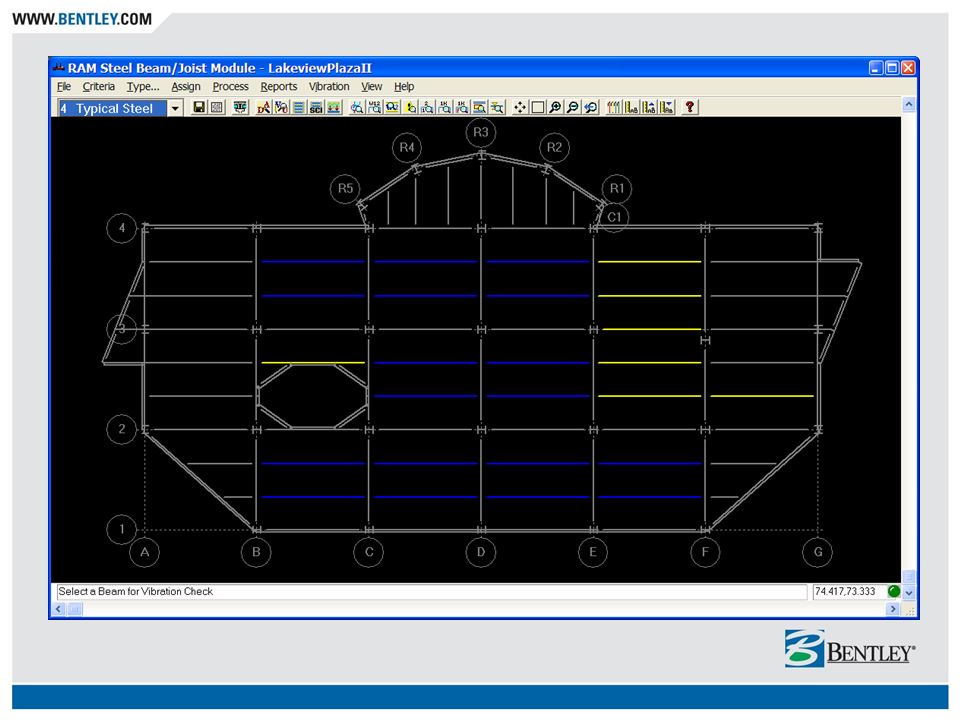Click the Design All 'DA' toolbar icon
The width and height of the screenshot is (960, 720).
263,108
